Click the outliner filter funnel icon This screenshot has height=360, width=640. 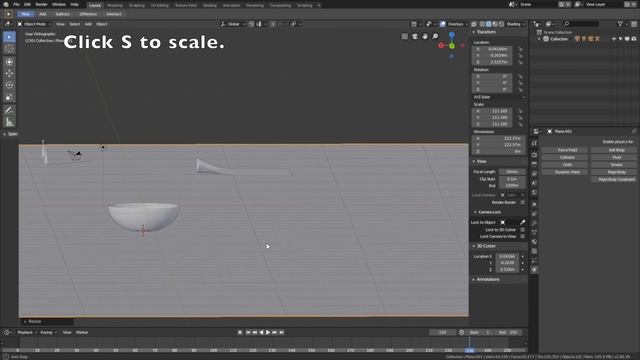pyautogui.click(x=620, y=24)
